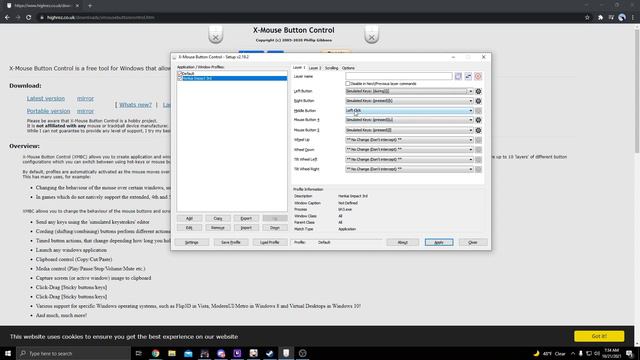
Task: Open the Wheel Down dropdown
Action: [x=409, y=150]
